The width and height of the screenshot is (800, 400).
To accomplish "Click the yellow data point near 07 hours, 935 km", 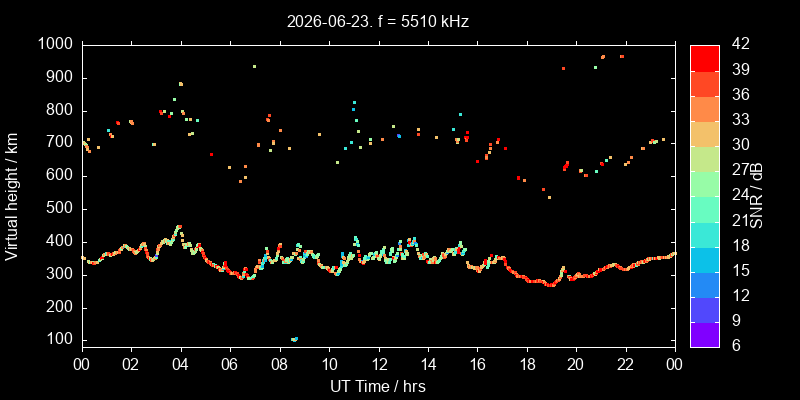I will [254, 66].
